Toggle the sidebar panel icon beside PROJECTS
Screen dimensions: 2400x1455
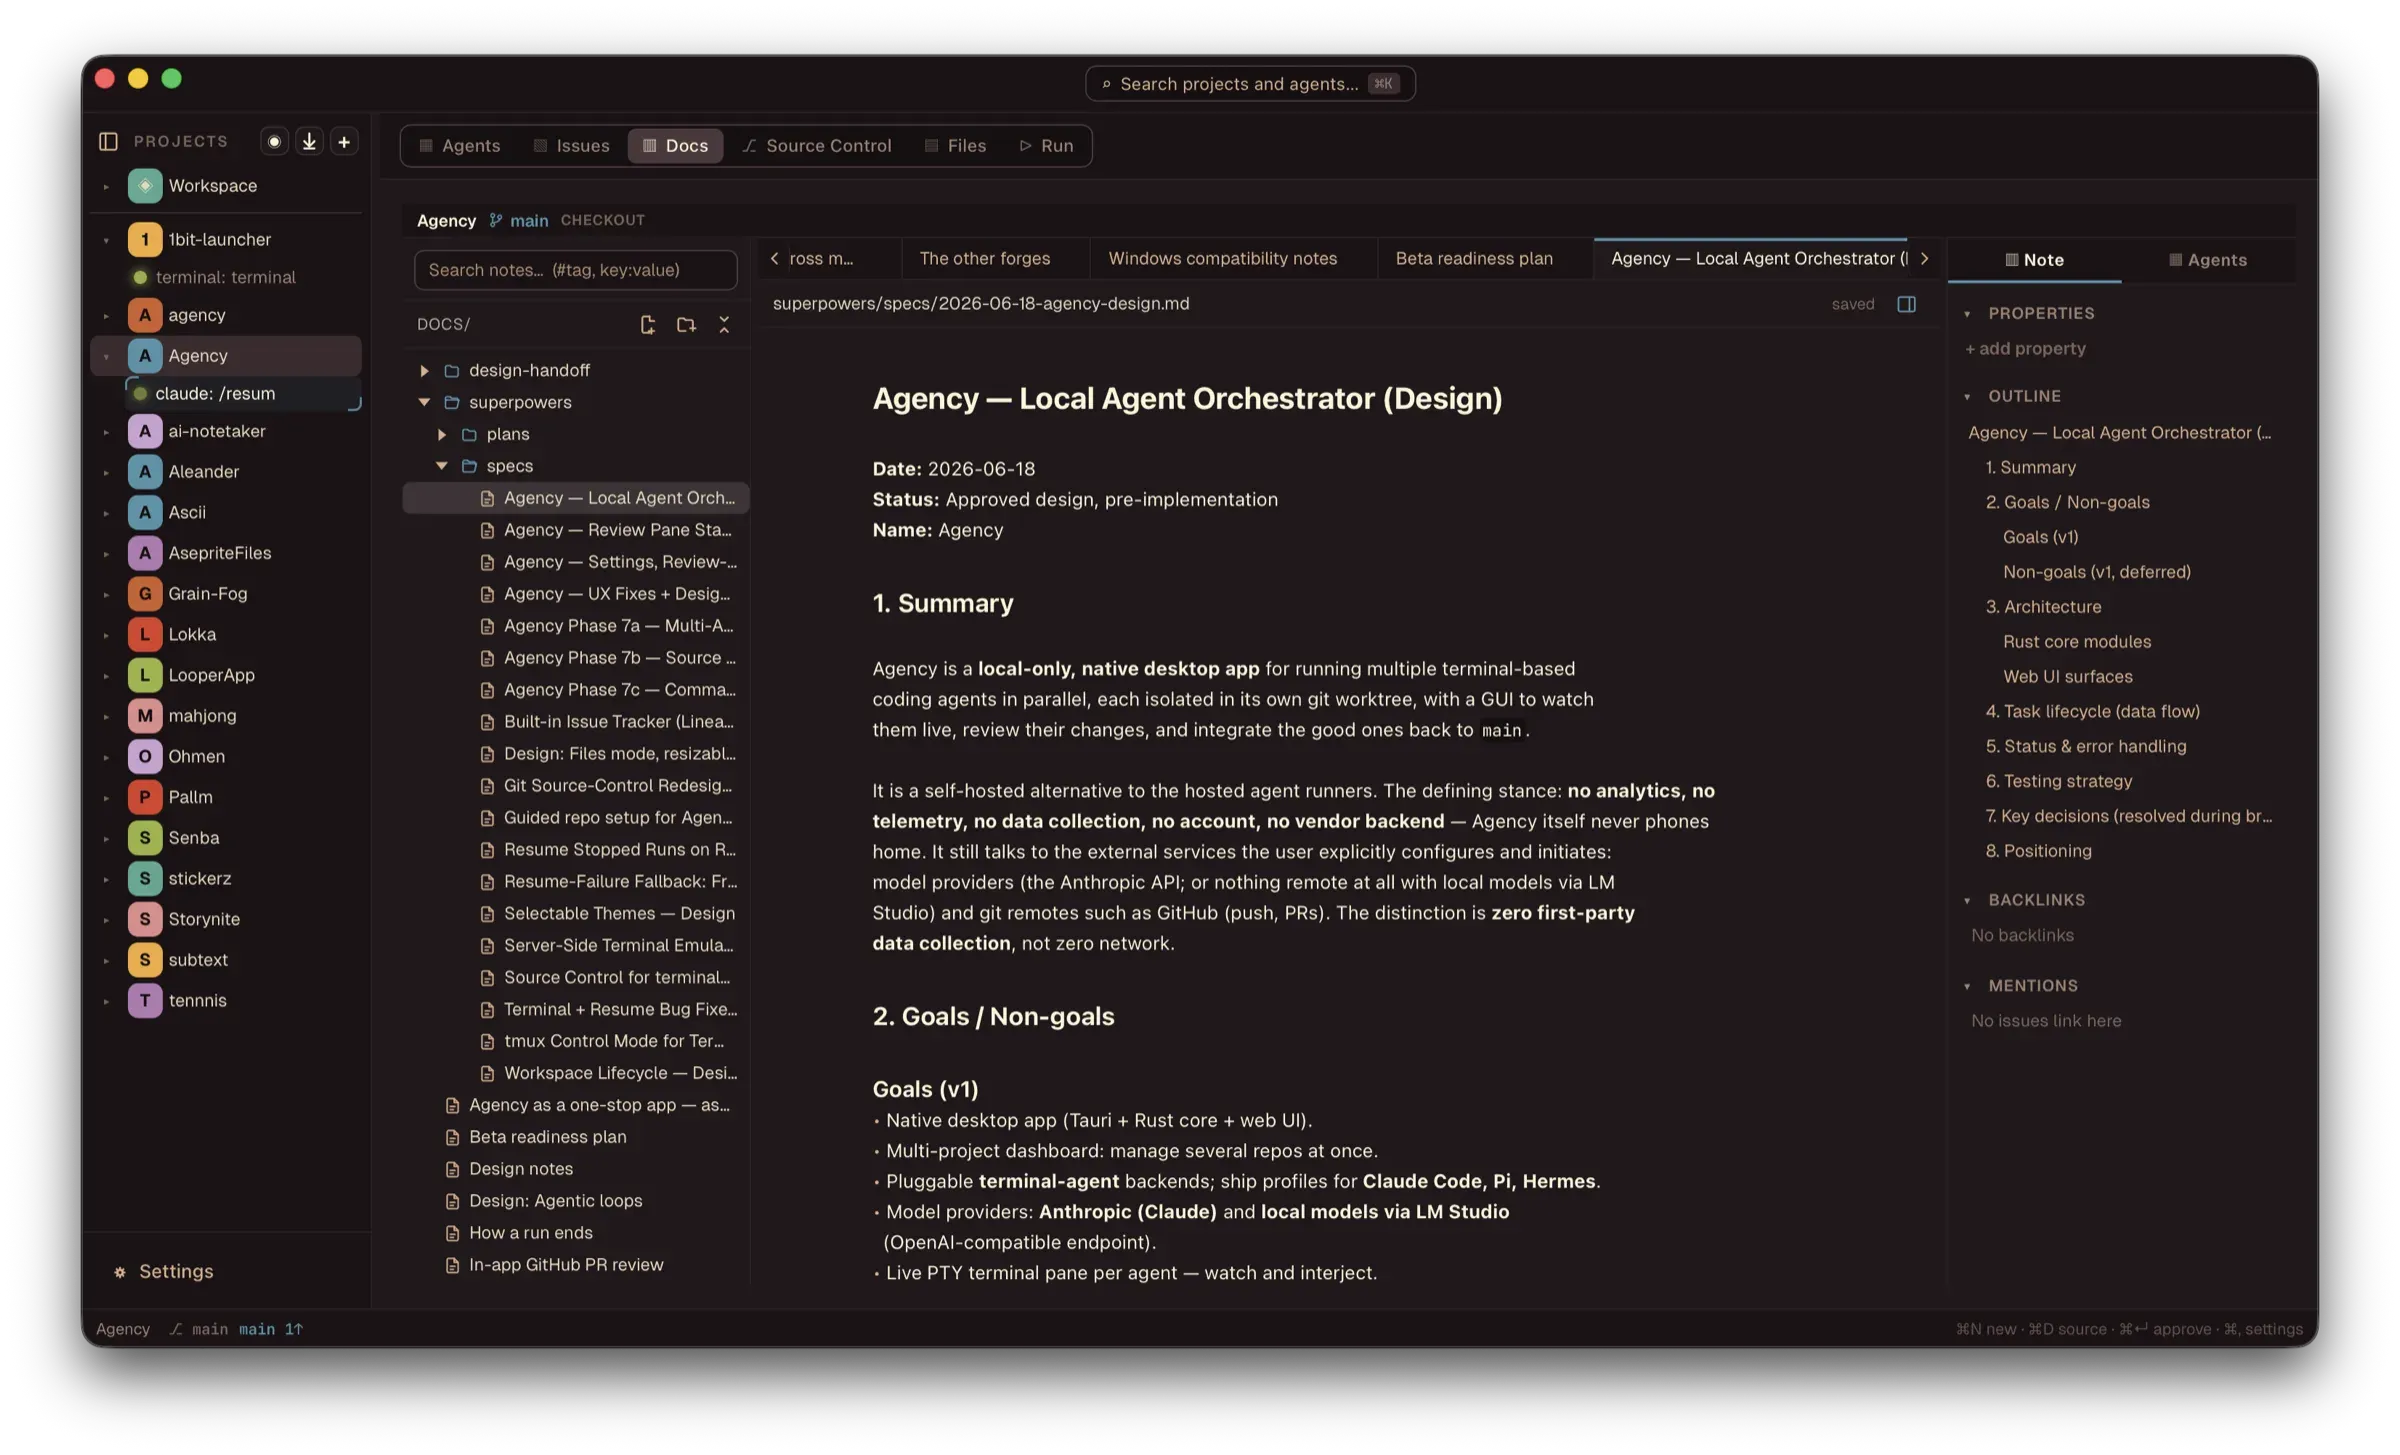(x=108, y=141)
